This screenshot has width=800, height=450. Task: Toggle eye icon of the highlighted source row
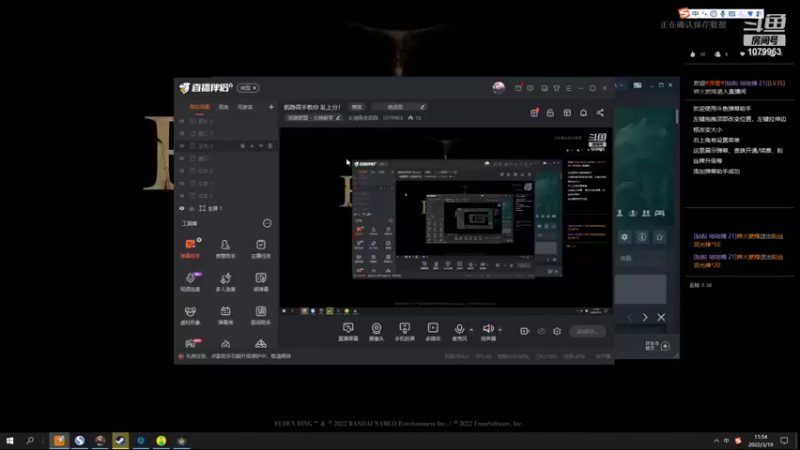point(182,146)
